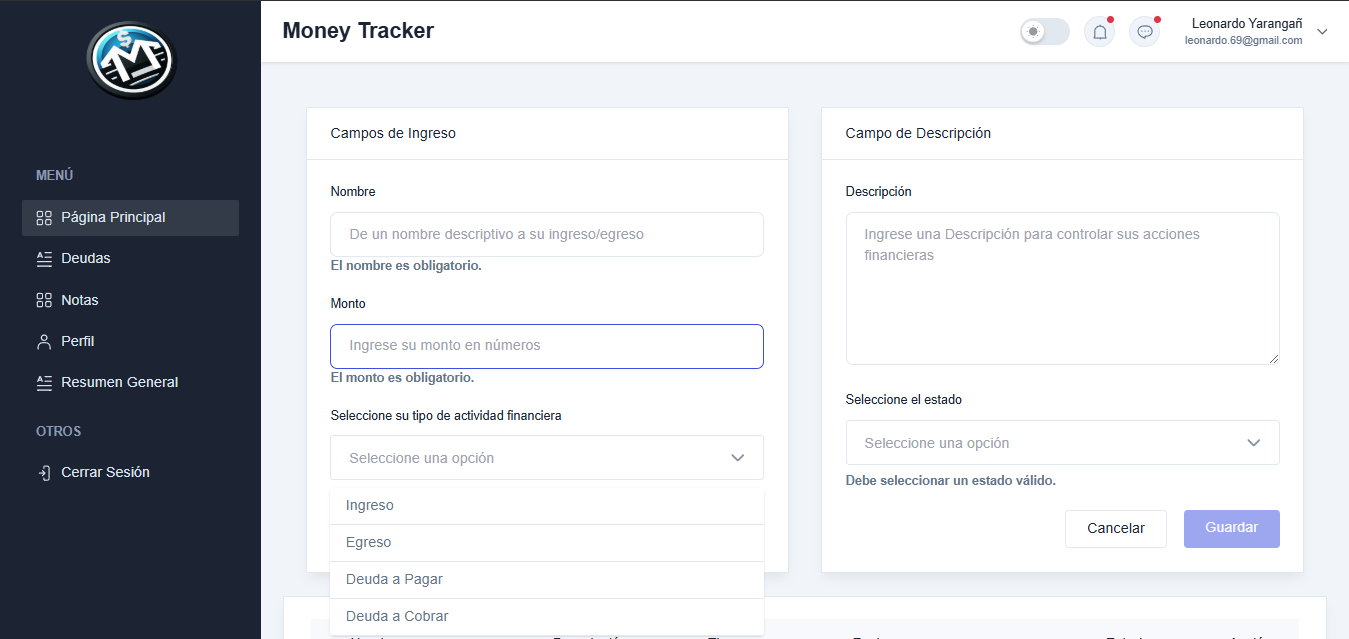
Task: Select the Egreso option
Action: (x=547, y=543)
